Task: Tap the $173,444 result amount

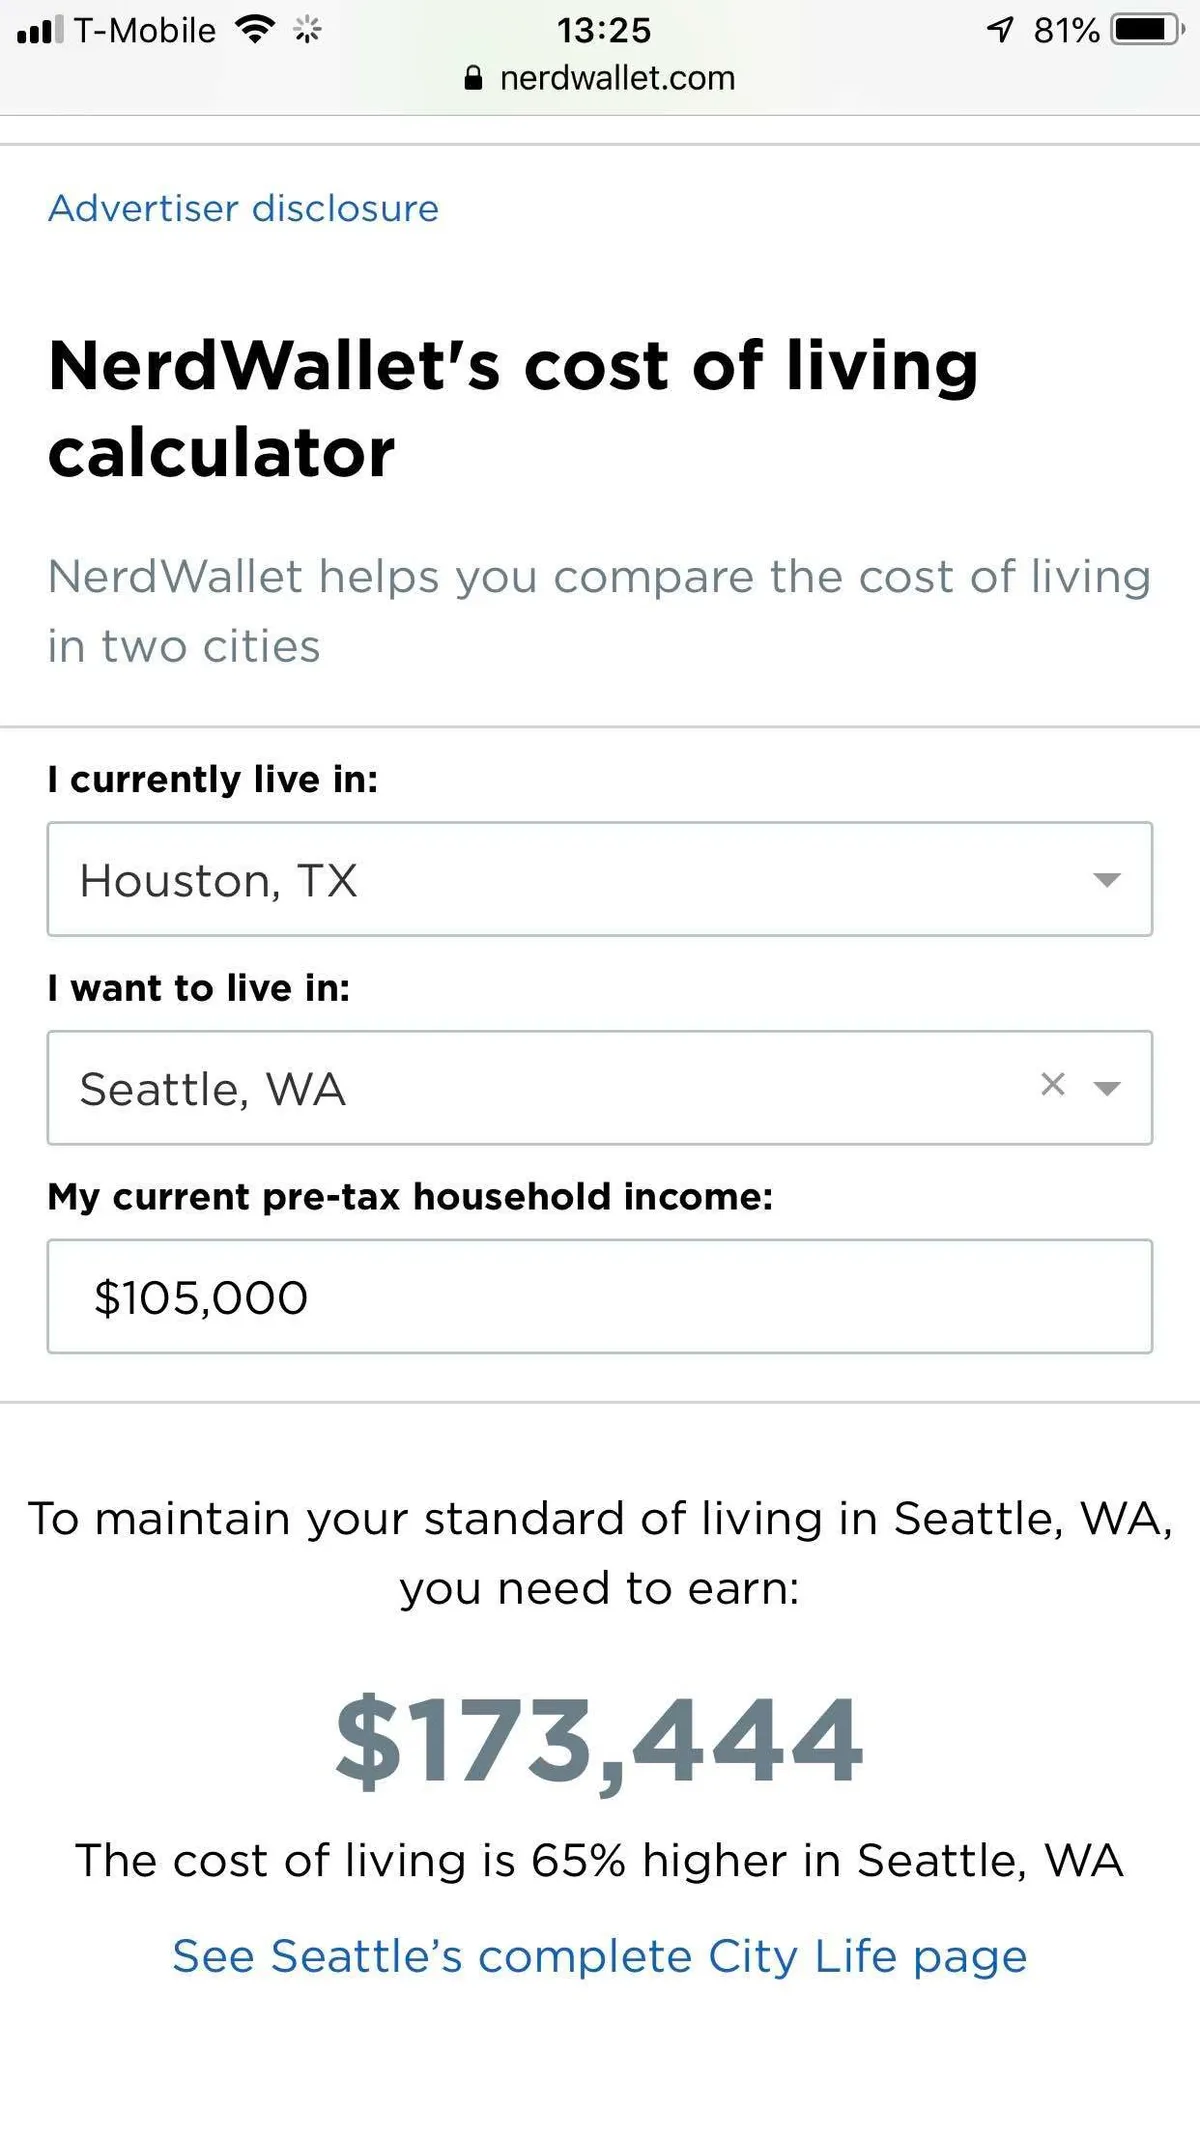Action: click(x=600, y=1742)
